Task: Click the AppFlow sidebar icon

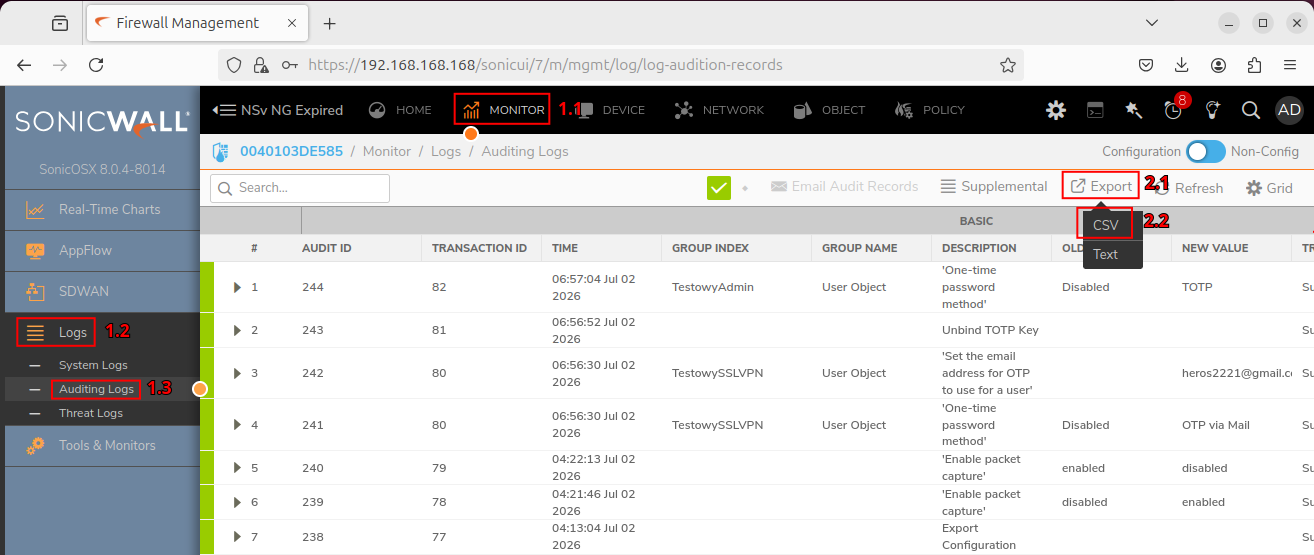Action: [x=35, y=251]
